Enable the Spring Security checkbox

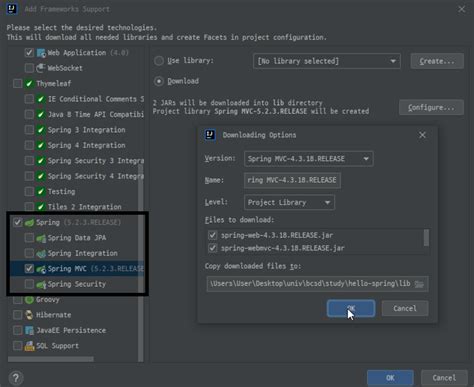[29, 284]
